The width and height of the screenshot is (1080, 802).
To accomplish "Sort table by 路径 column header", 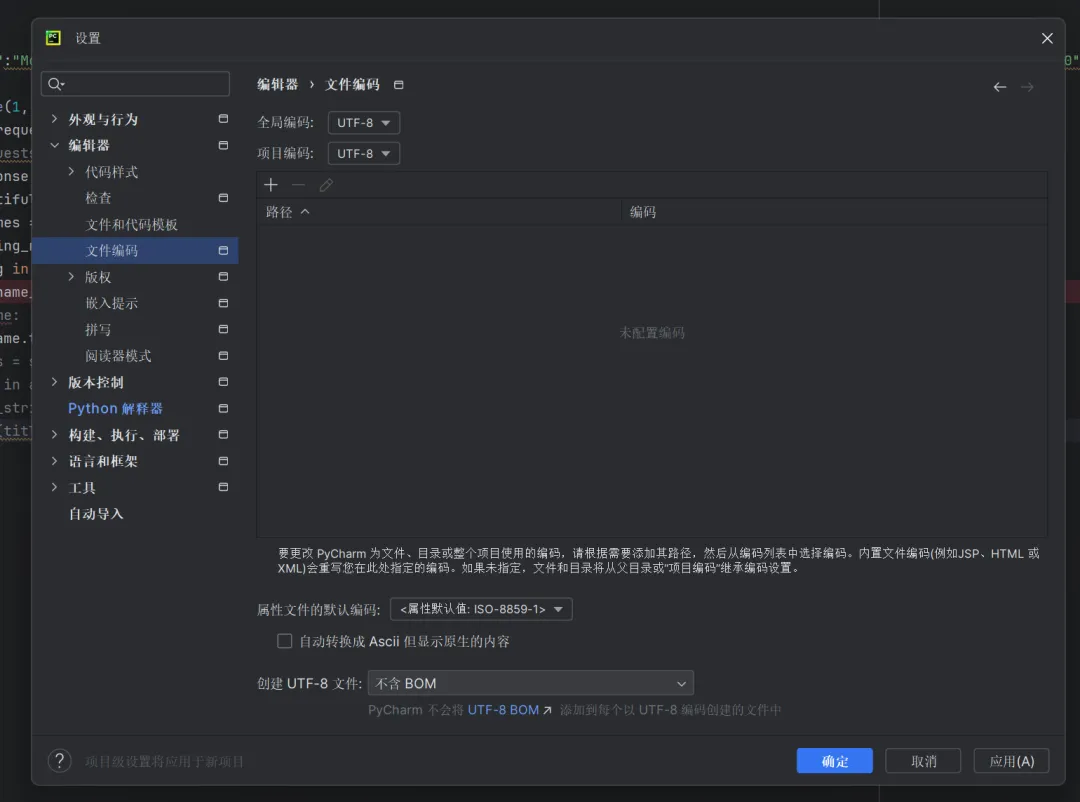I will (439, 212).
